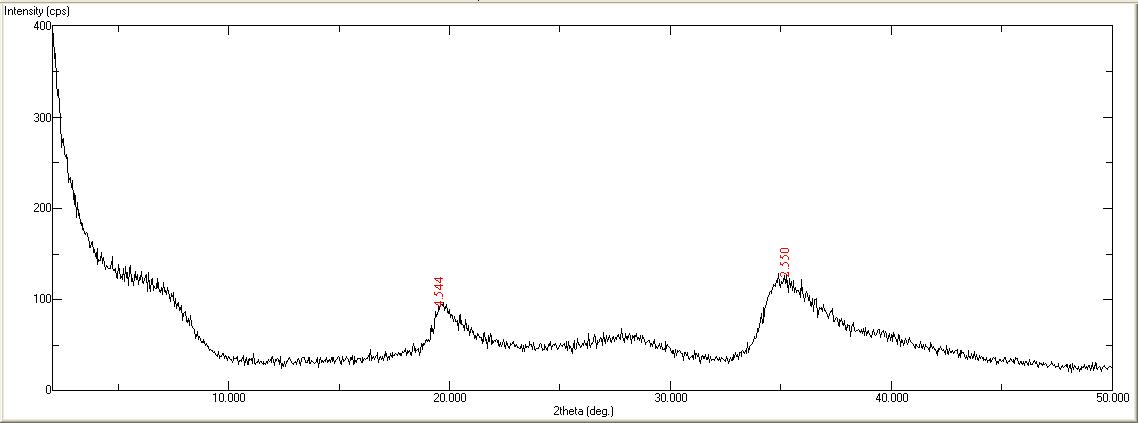
Task: Click the 400 intensity tick label
Action: [x=41, y=27]
